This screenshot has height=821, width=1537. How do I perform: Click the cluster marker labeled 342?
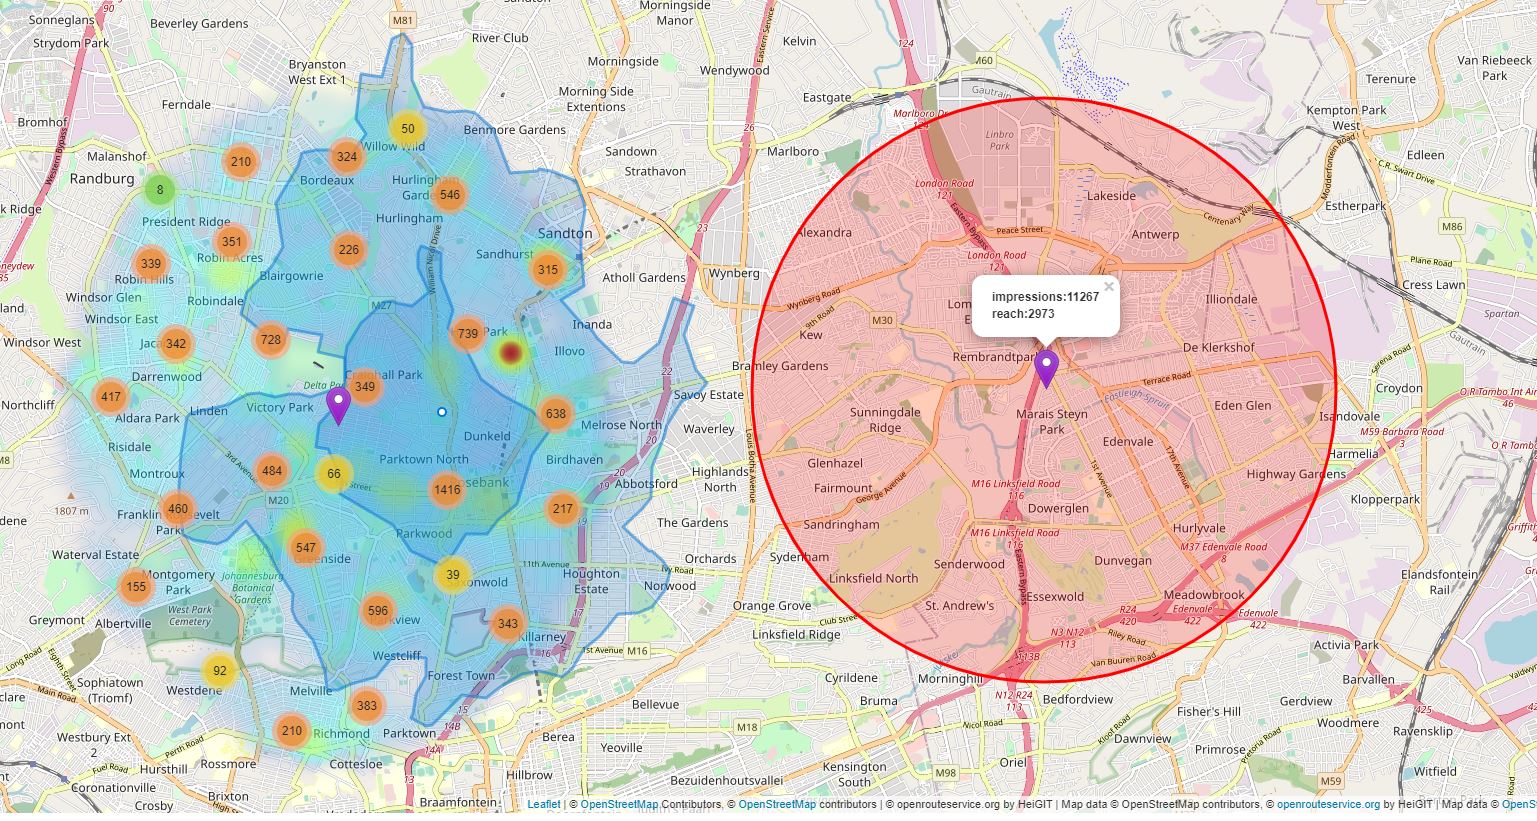point(176,343)
